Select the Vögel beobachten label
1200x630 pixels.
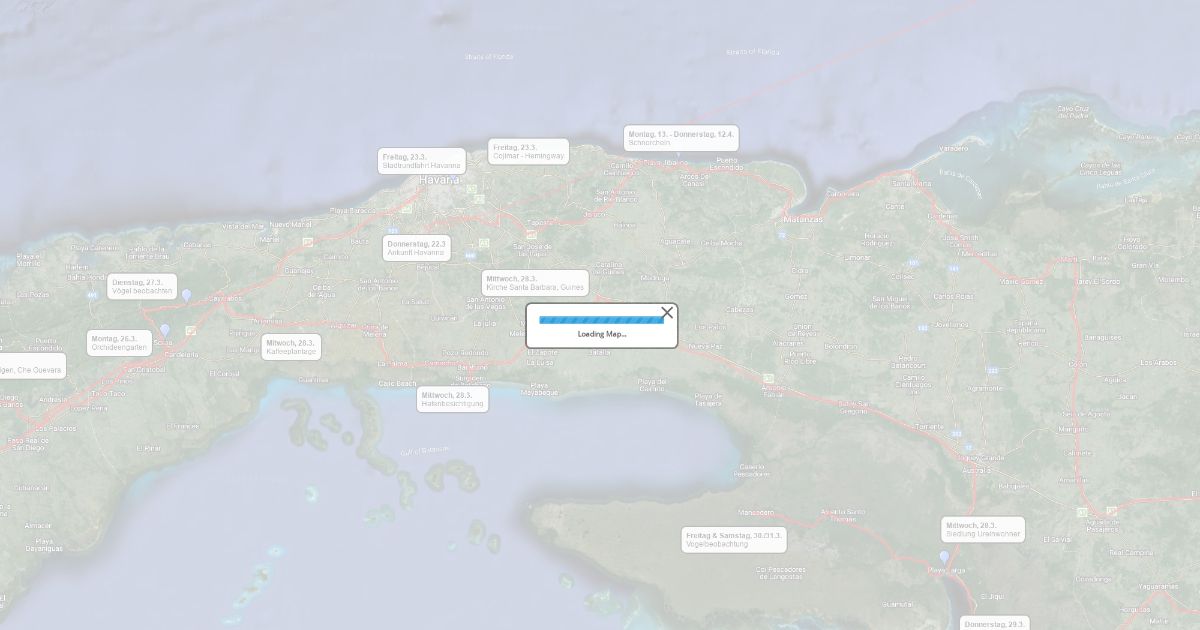click(x=142, y=287)
